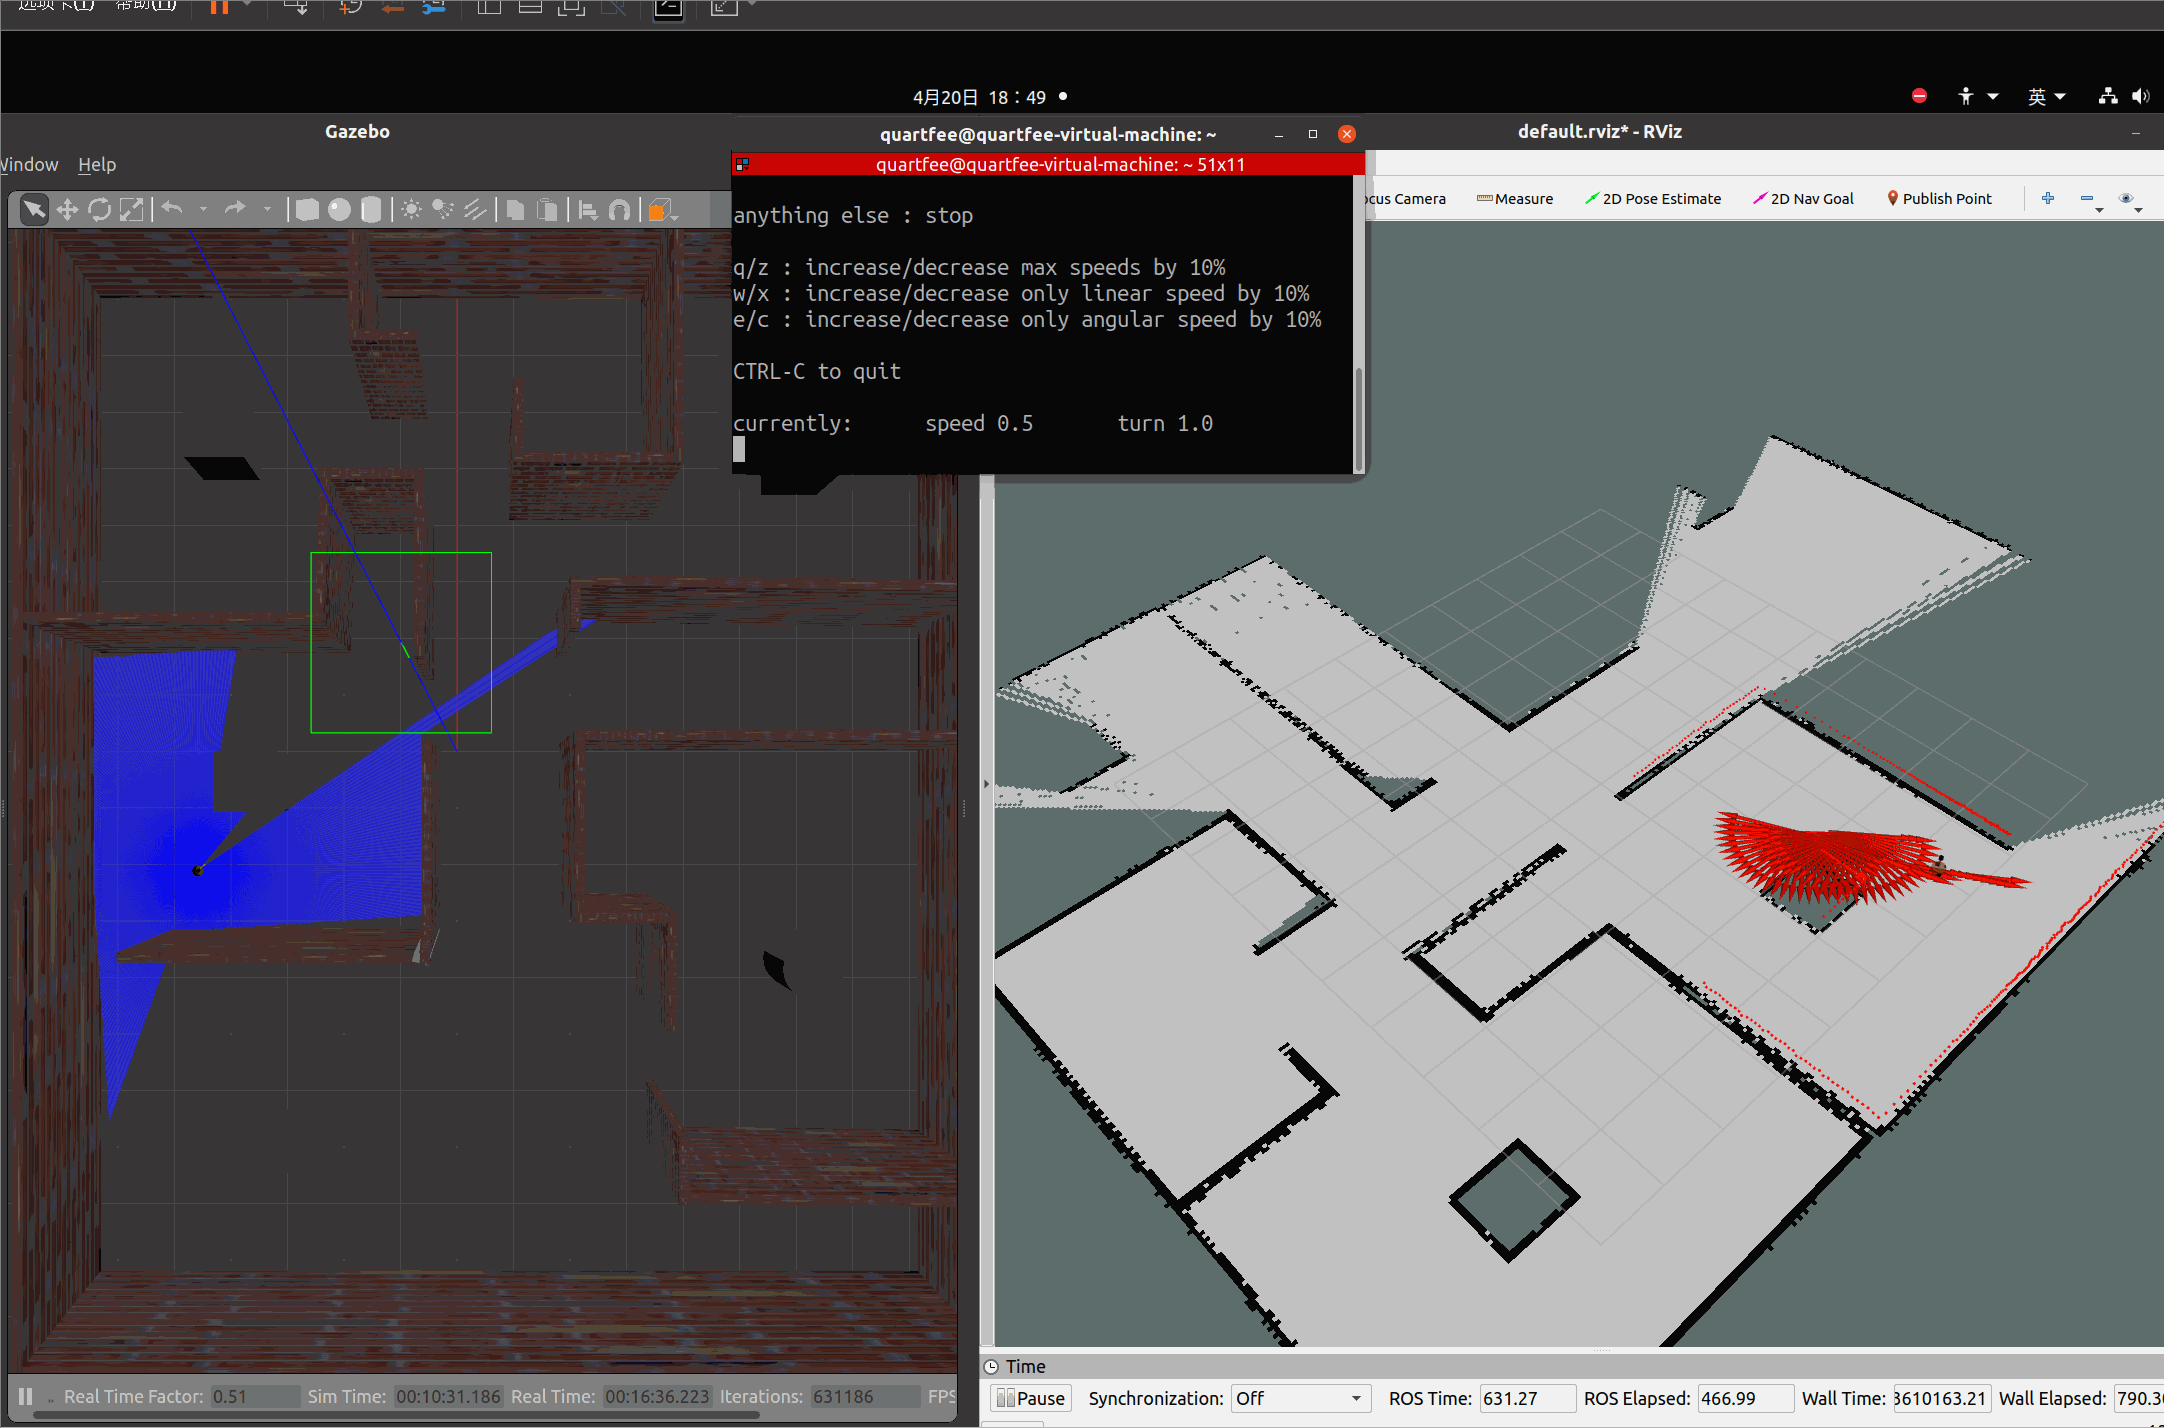
Task: Add a point light in Gazebo
Action: pyautogui.click(x=411, y=209)
